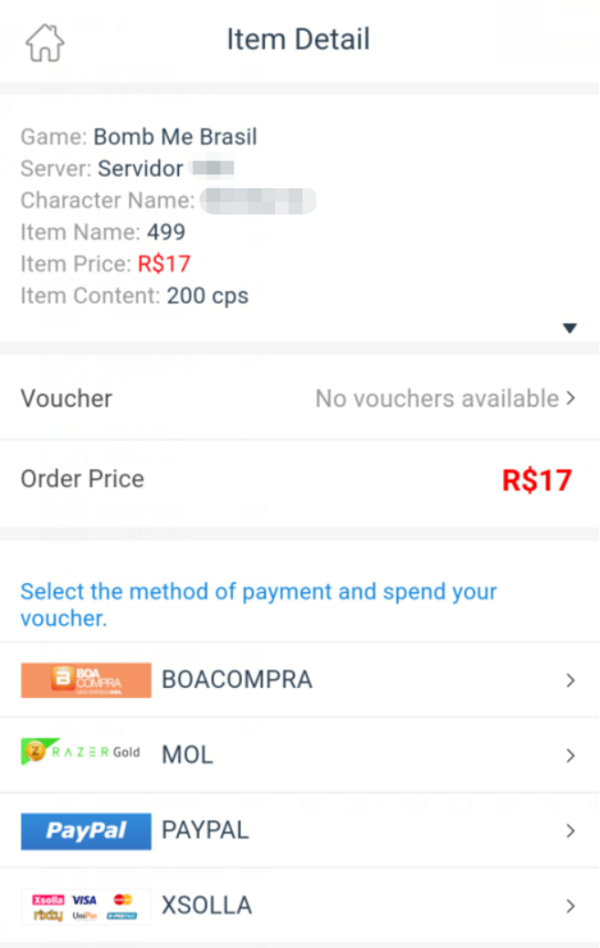This screenshot has height=948, width=600.
Task: Tap the Voucher label
Action: 66,398
